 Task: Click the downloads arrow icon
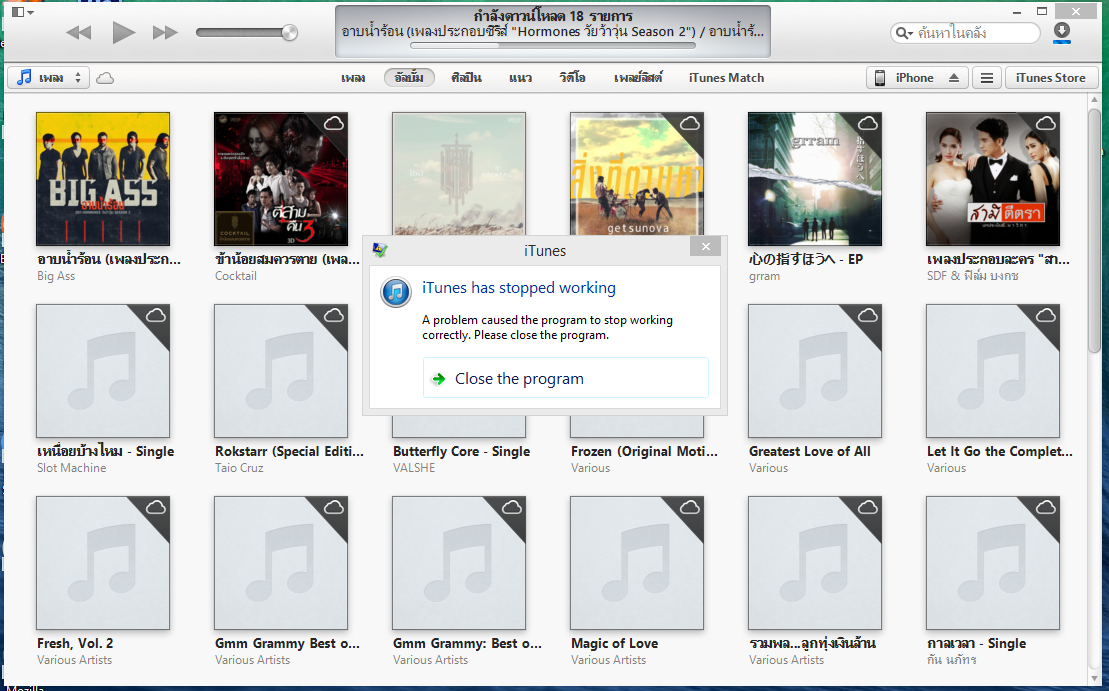(1061, 31)
